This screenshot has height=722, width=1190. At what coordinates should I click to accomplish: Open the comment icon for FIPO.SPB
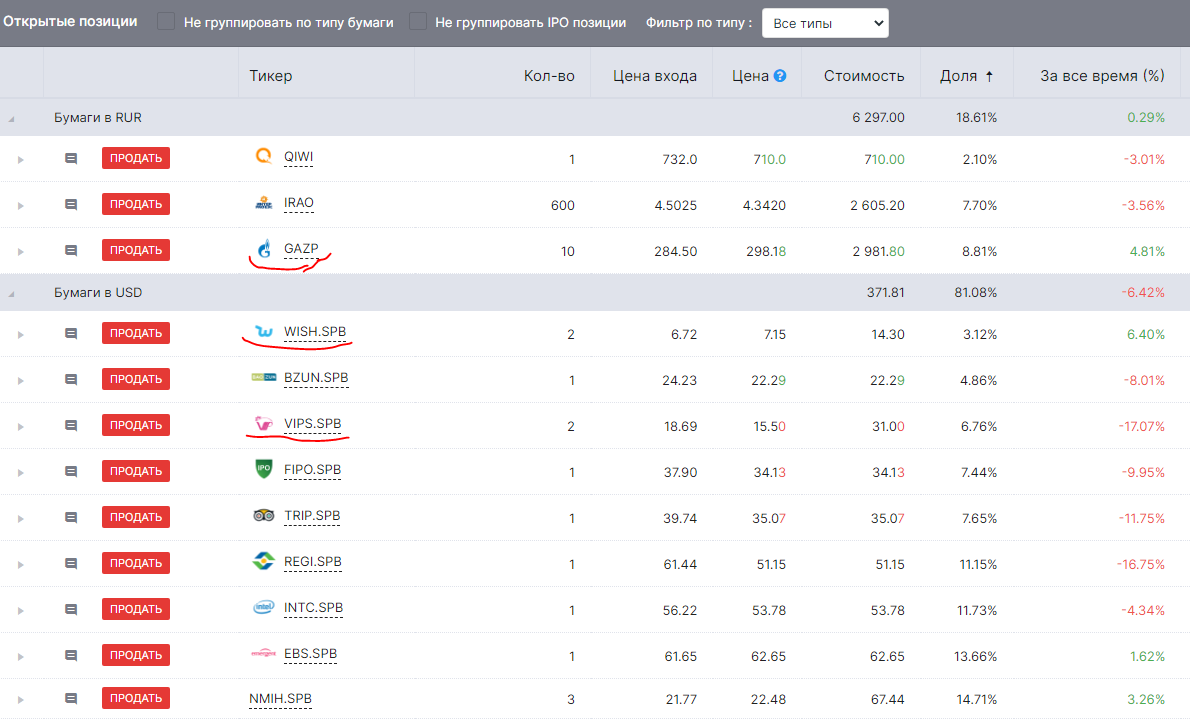point(71,471)
